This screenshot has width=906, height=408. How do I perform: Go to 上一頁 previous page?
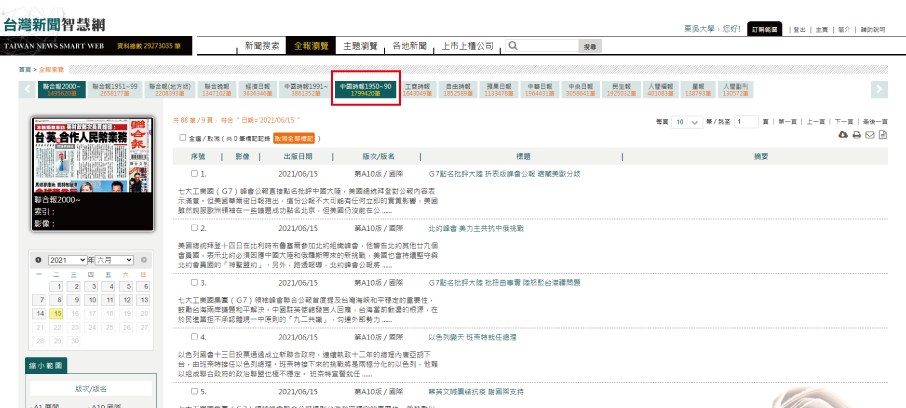coord(815,122)
